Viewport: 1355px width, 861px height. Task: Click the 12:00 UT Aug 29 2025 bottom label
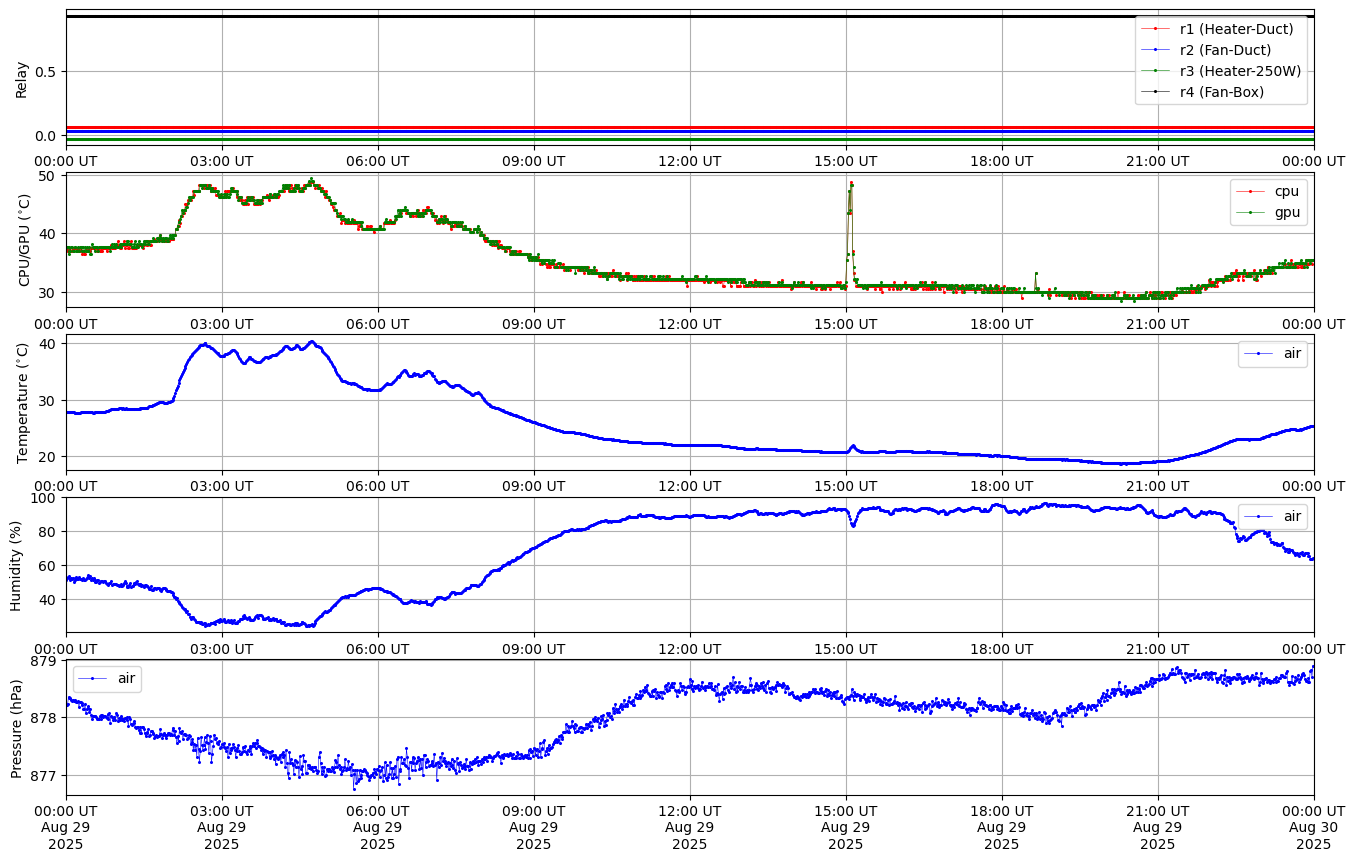[689, 828]
